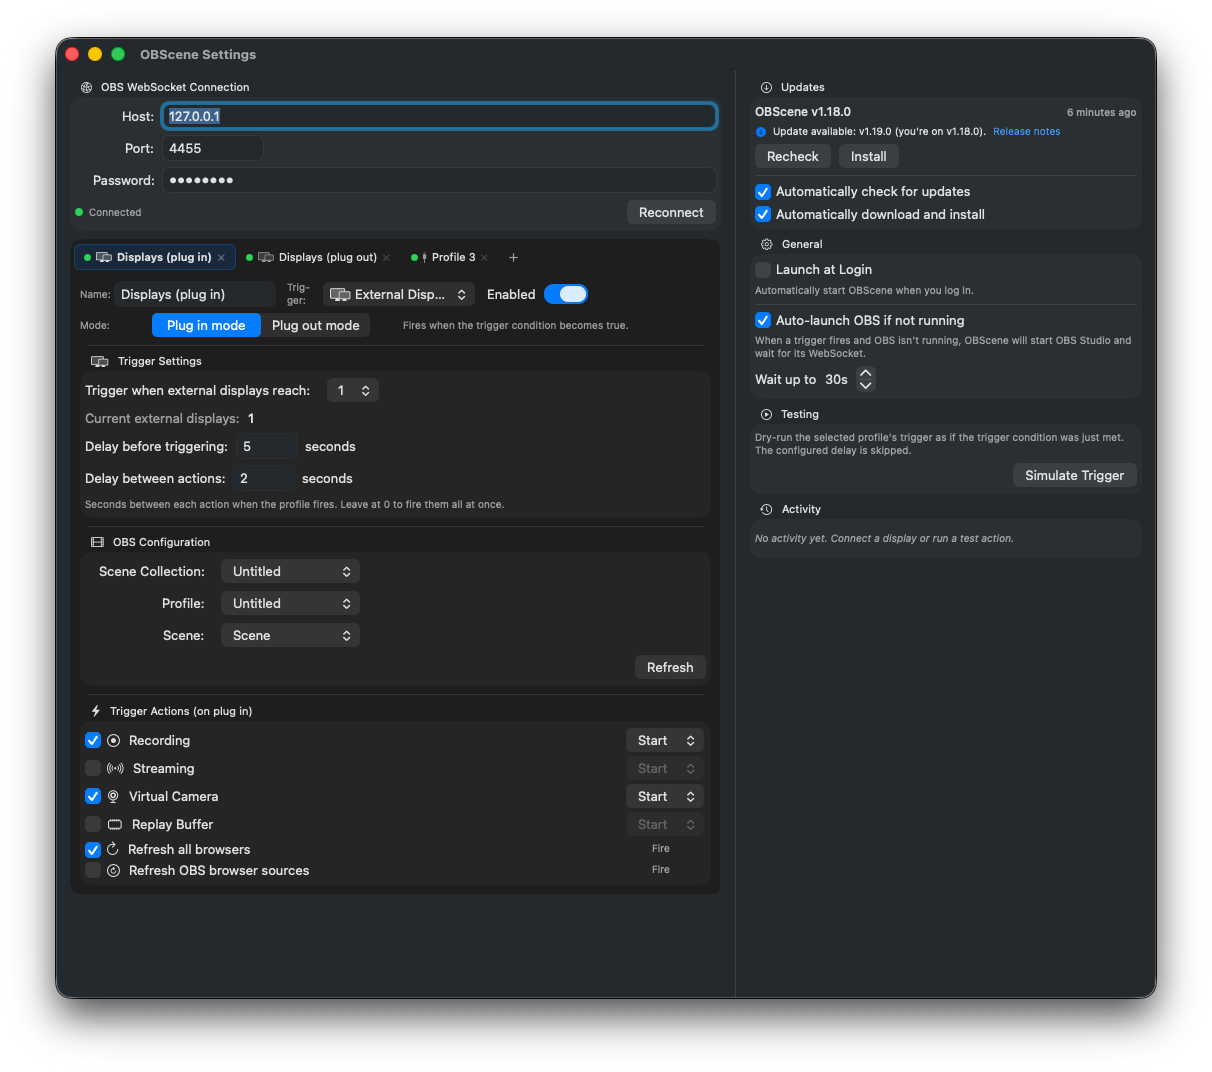Increase the Wait up to 30s stepper
Viewport: 1212px width, 1072px height.
point(866,374)
